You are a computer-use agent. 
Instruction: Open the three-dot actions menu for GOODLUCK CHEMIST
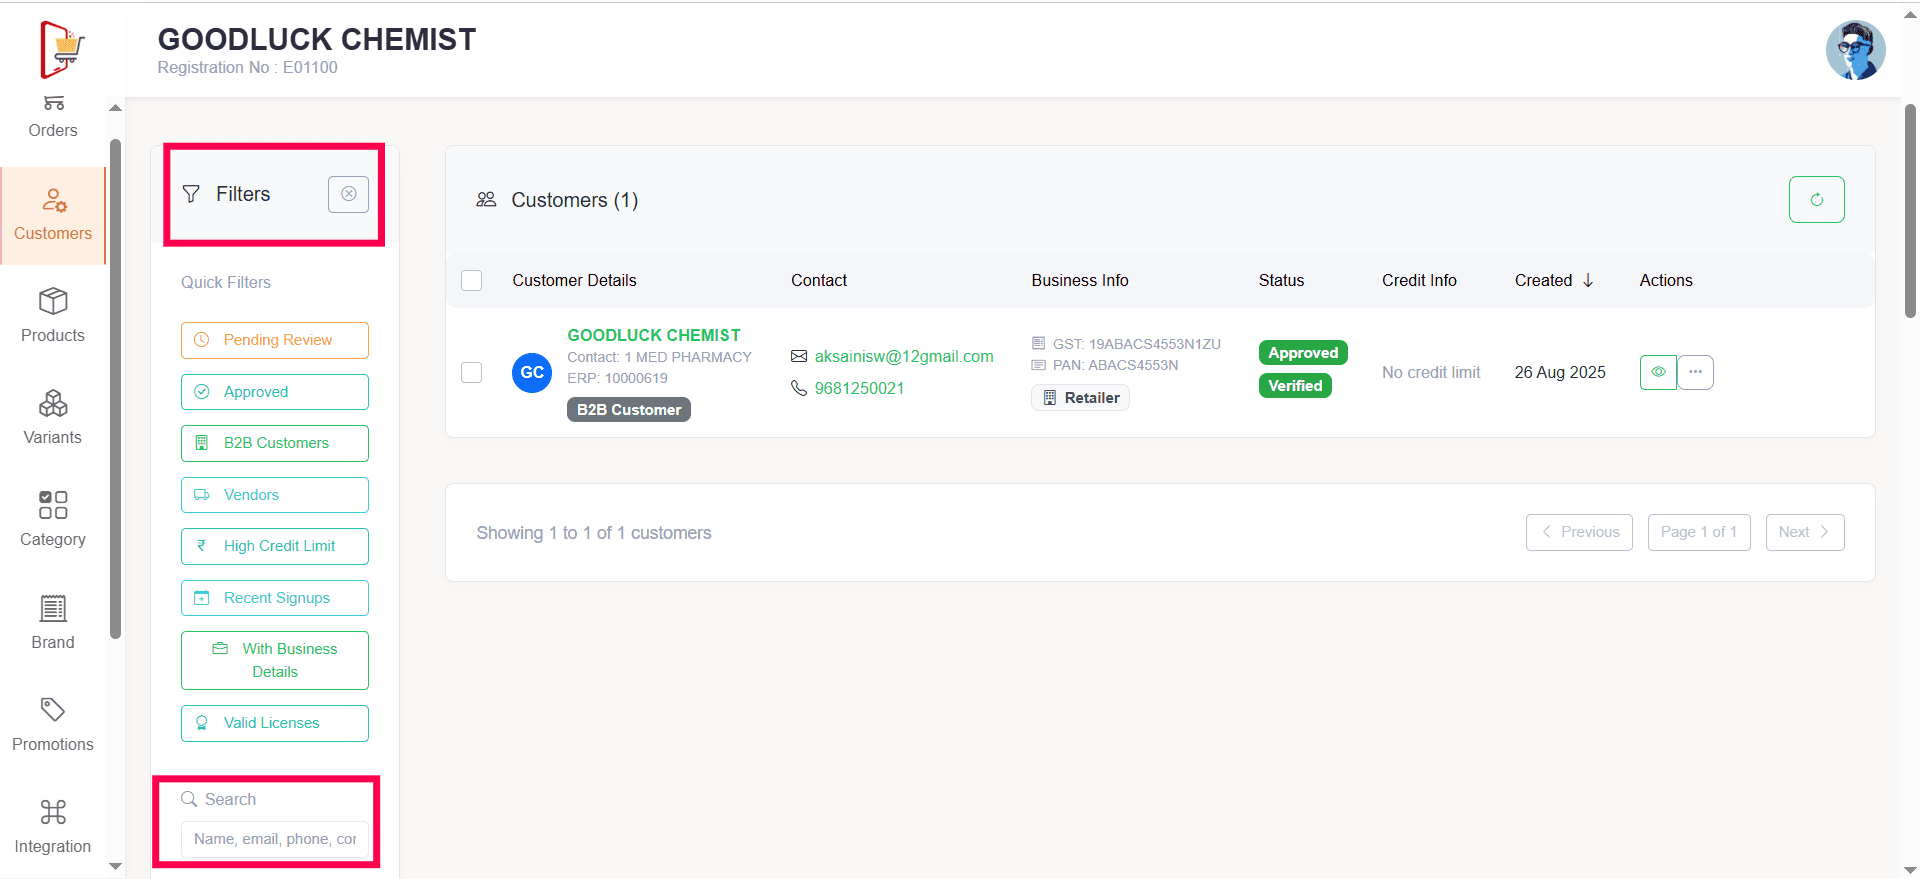(1695, 372)
